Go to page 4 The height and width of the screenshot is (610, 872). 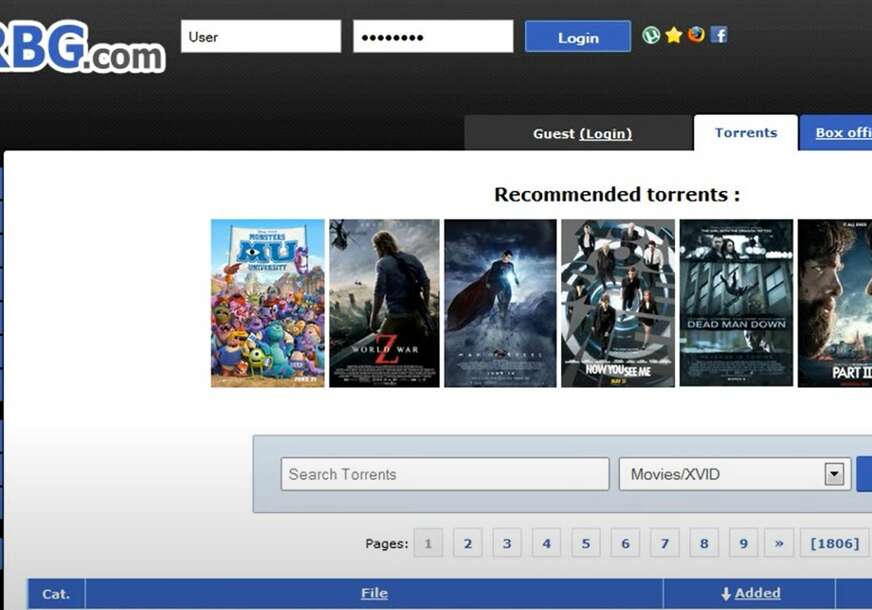coord(547,543)
